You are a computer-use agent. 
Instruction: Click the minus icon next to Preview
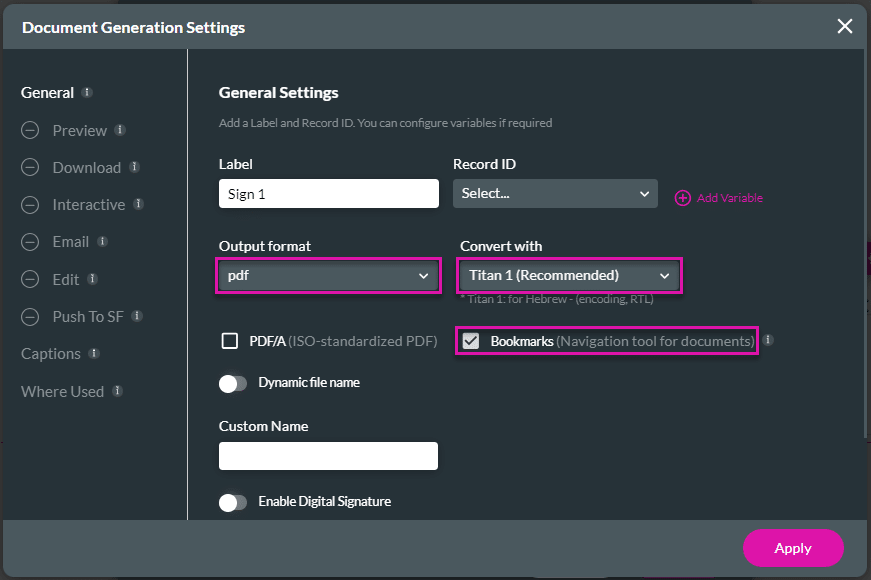[30, 130]
